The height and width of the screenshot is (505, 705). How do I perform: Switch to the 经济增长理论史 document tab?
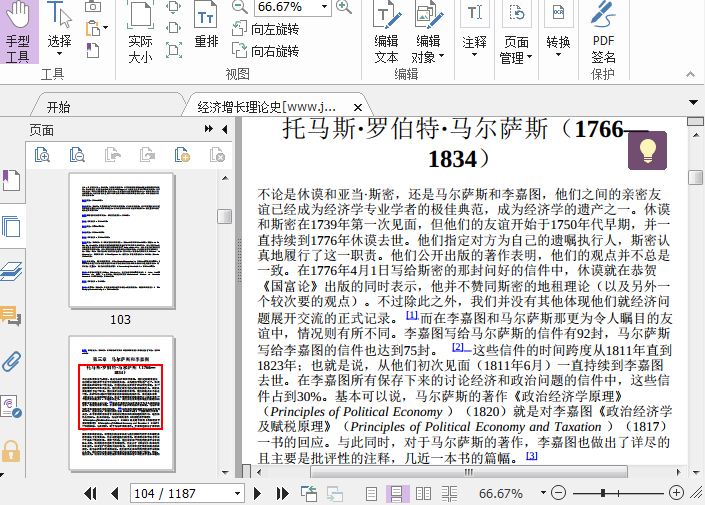tap(267, 107)
